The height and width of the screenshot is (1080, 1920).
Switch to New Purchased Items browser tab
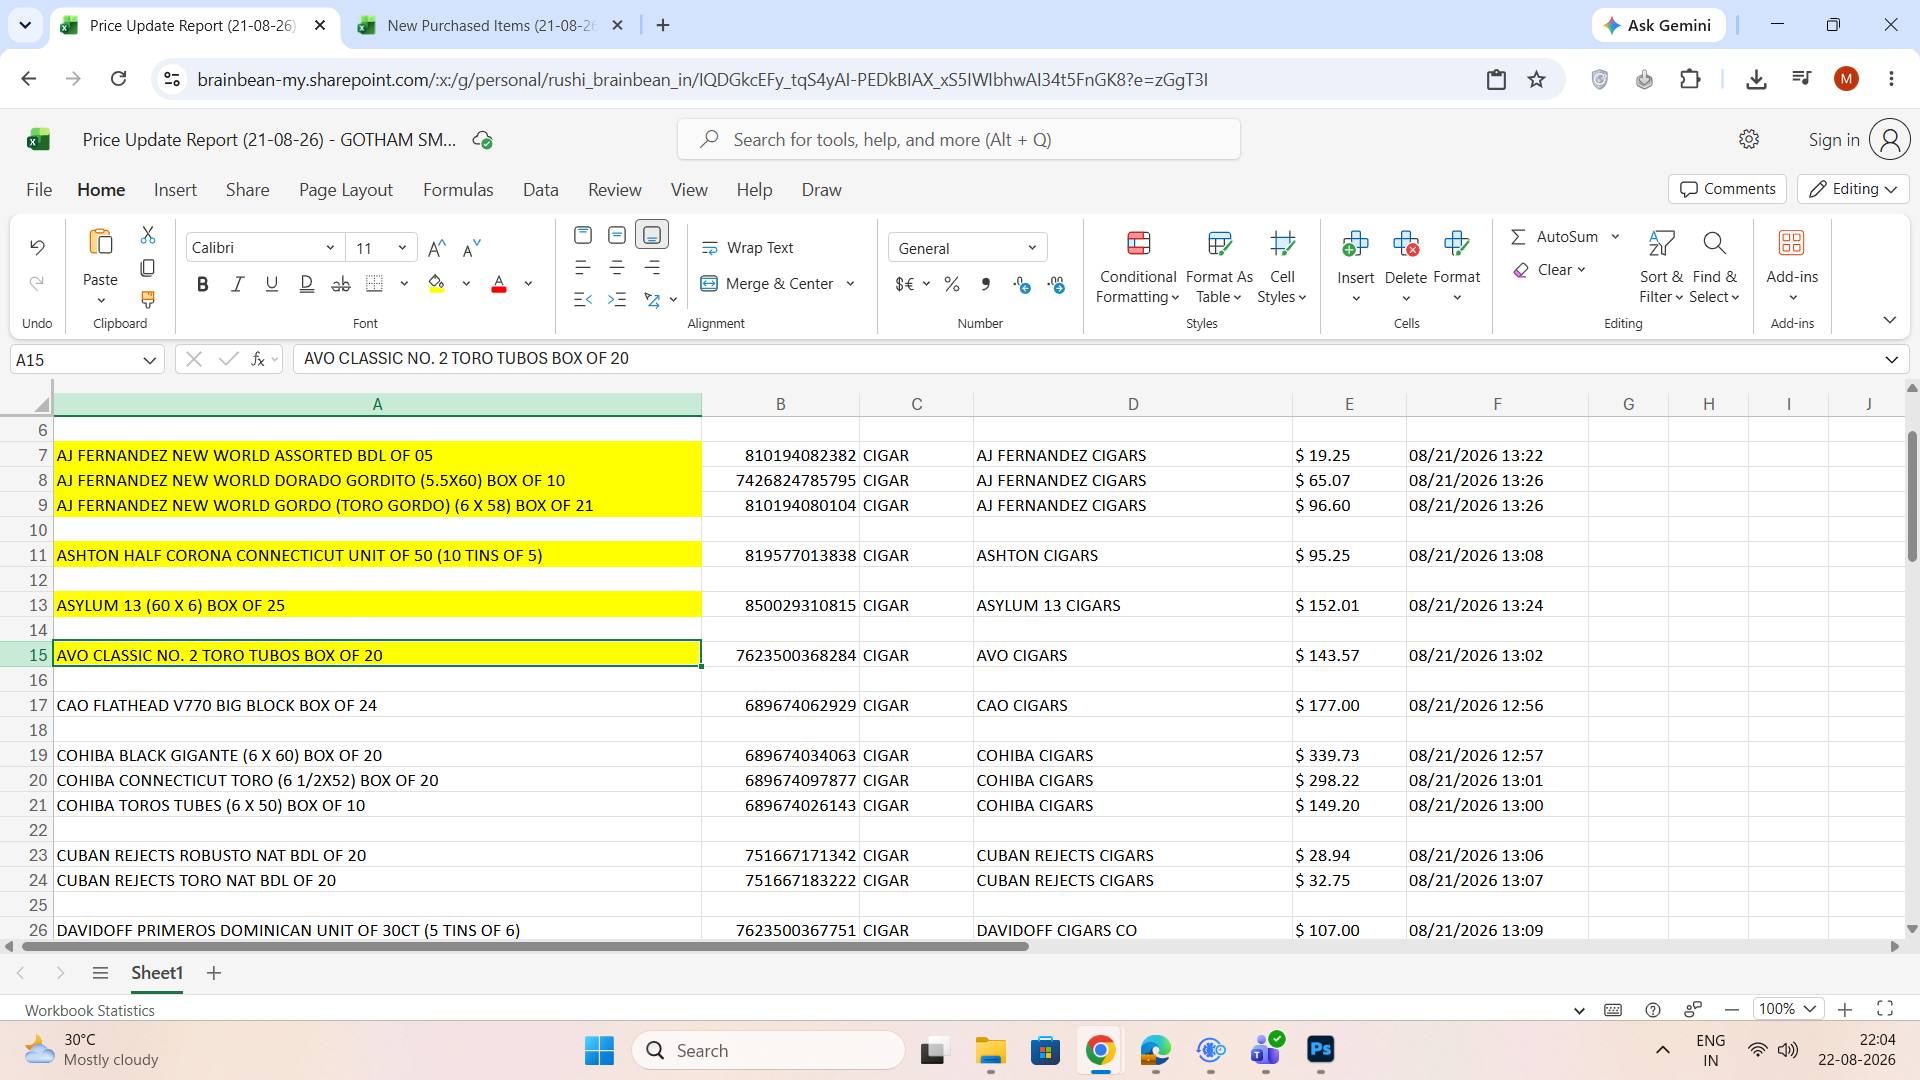coord(489,26)
